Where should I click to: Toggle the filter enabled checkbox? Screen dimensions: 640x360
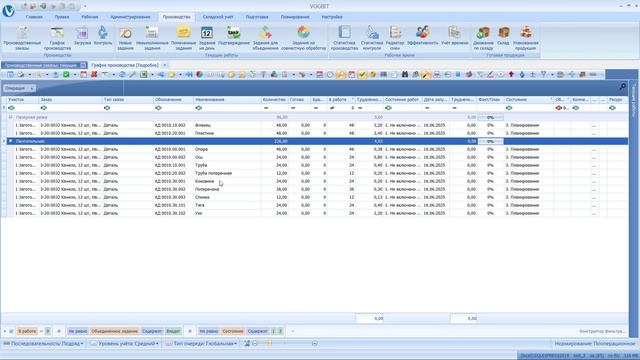(11, 331)
